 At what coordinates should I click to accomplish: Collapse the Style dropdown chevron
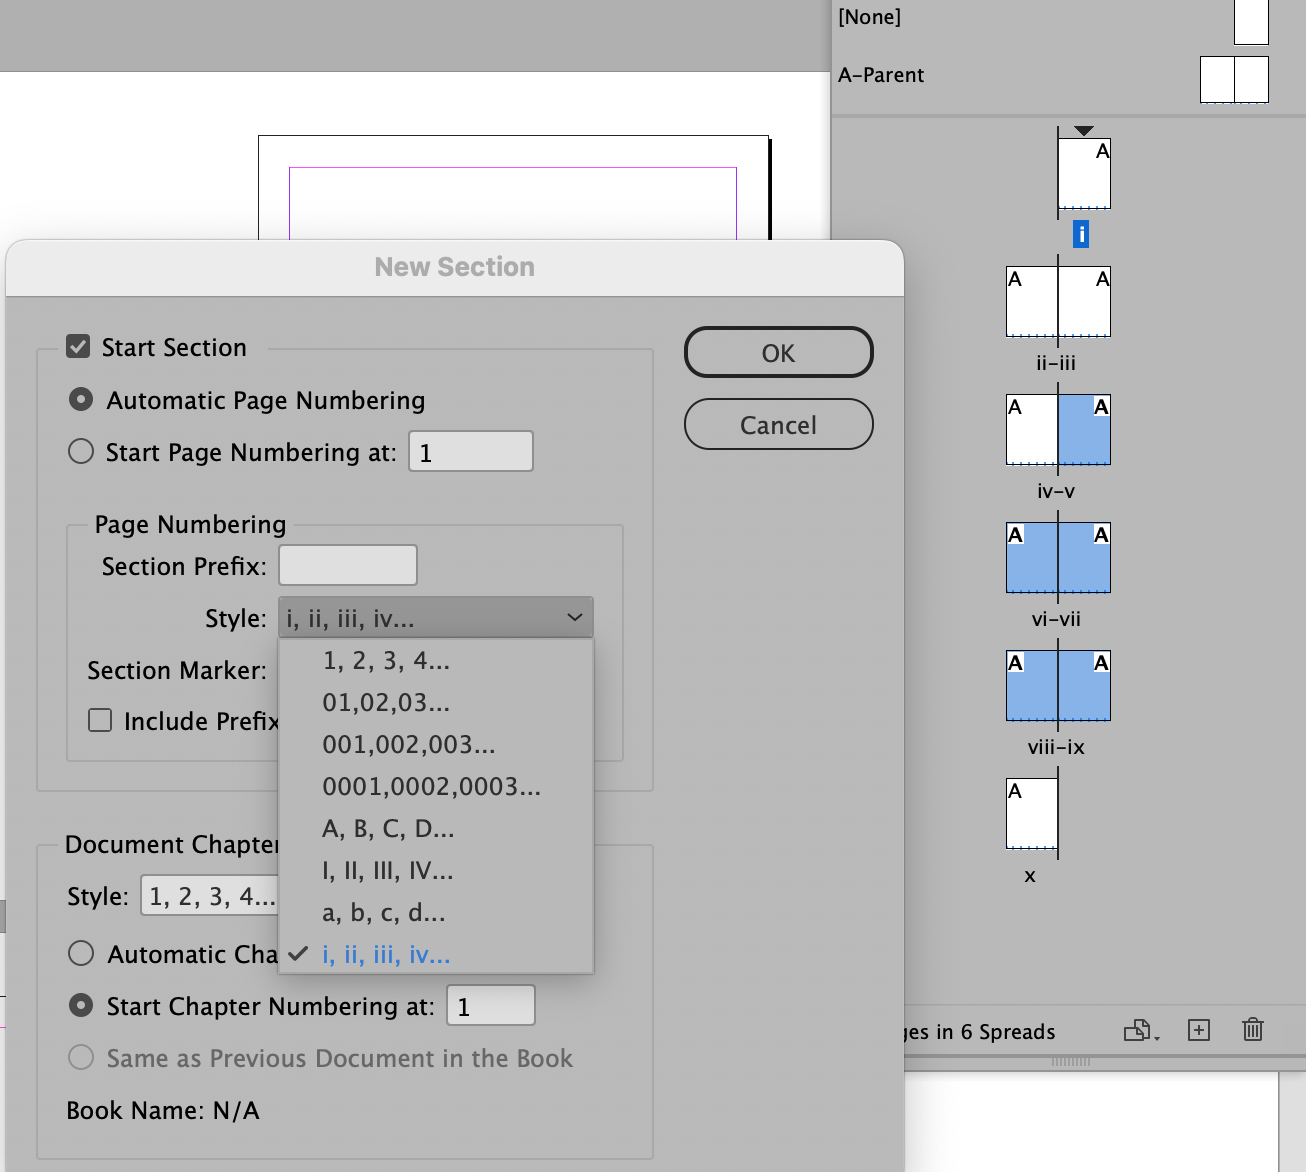coord(574,617)
